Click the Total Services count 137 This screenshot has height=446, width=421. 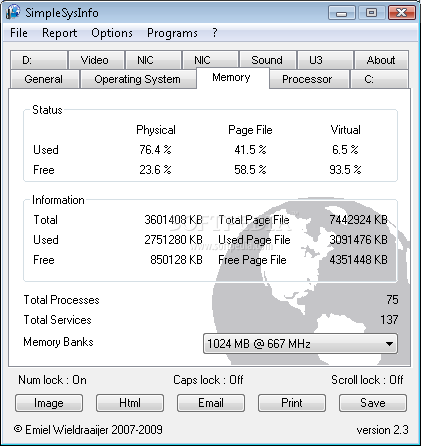pyautogui.click(x=389, y=320)
